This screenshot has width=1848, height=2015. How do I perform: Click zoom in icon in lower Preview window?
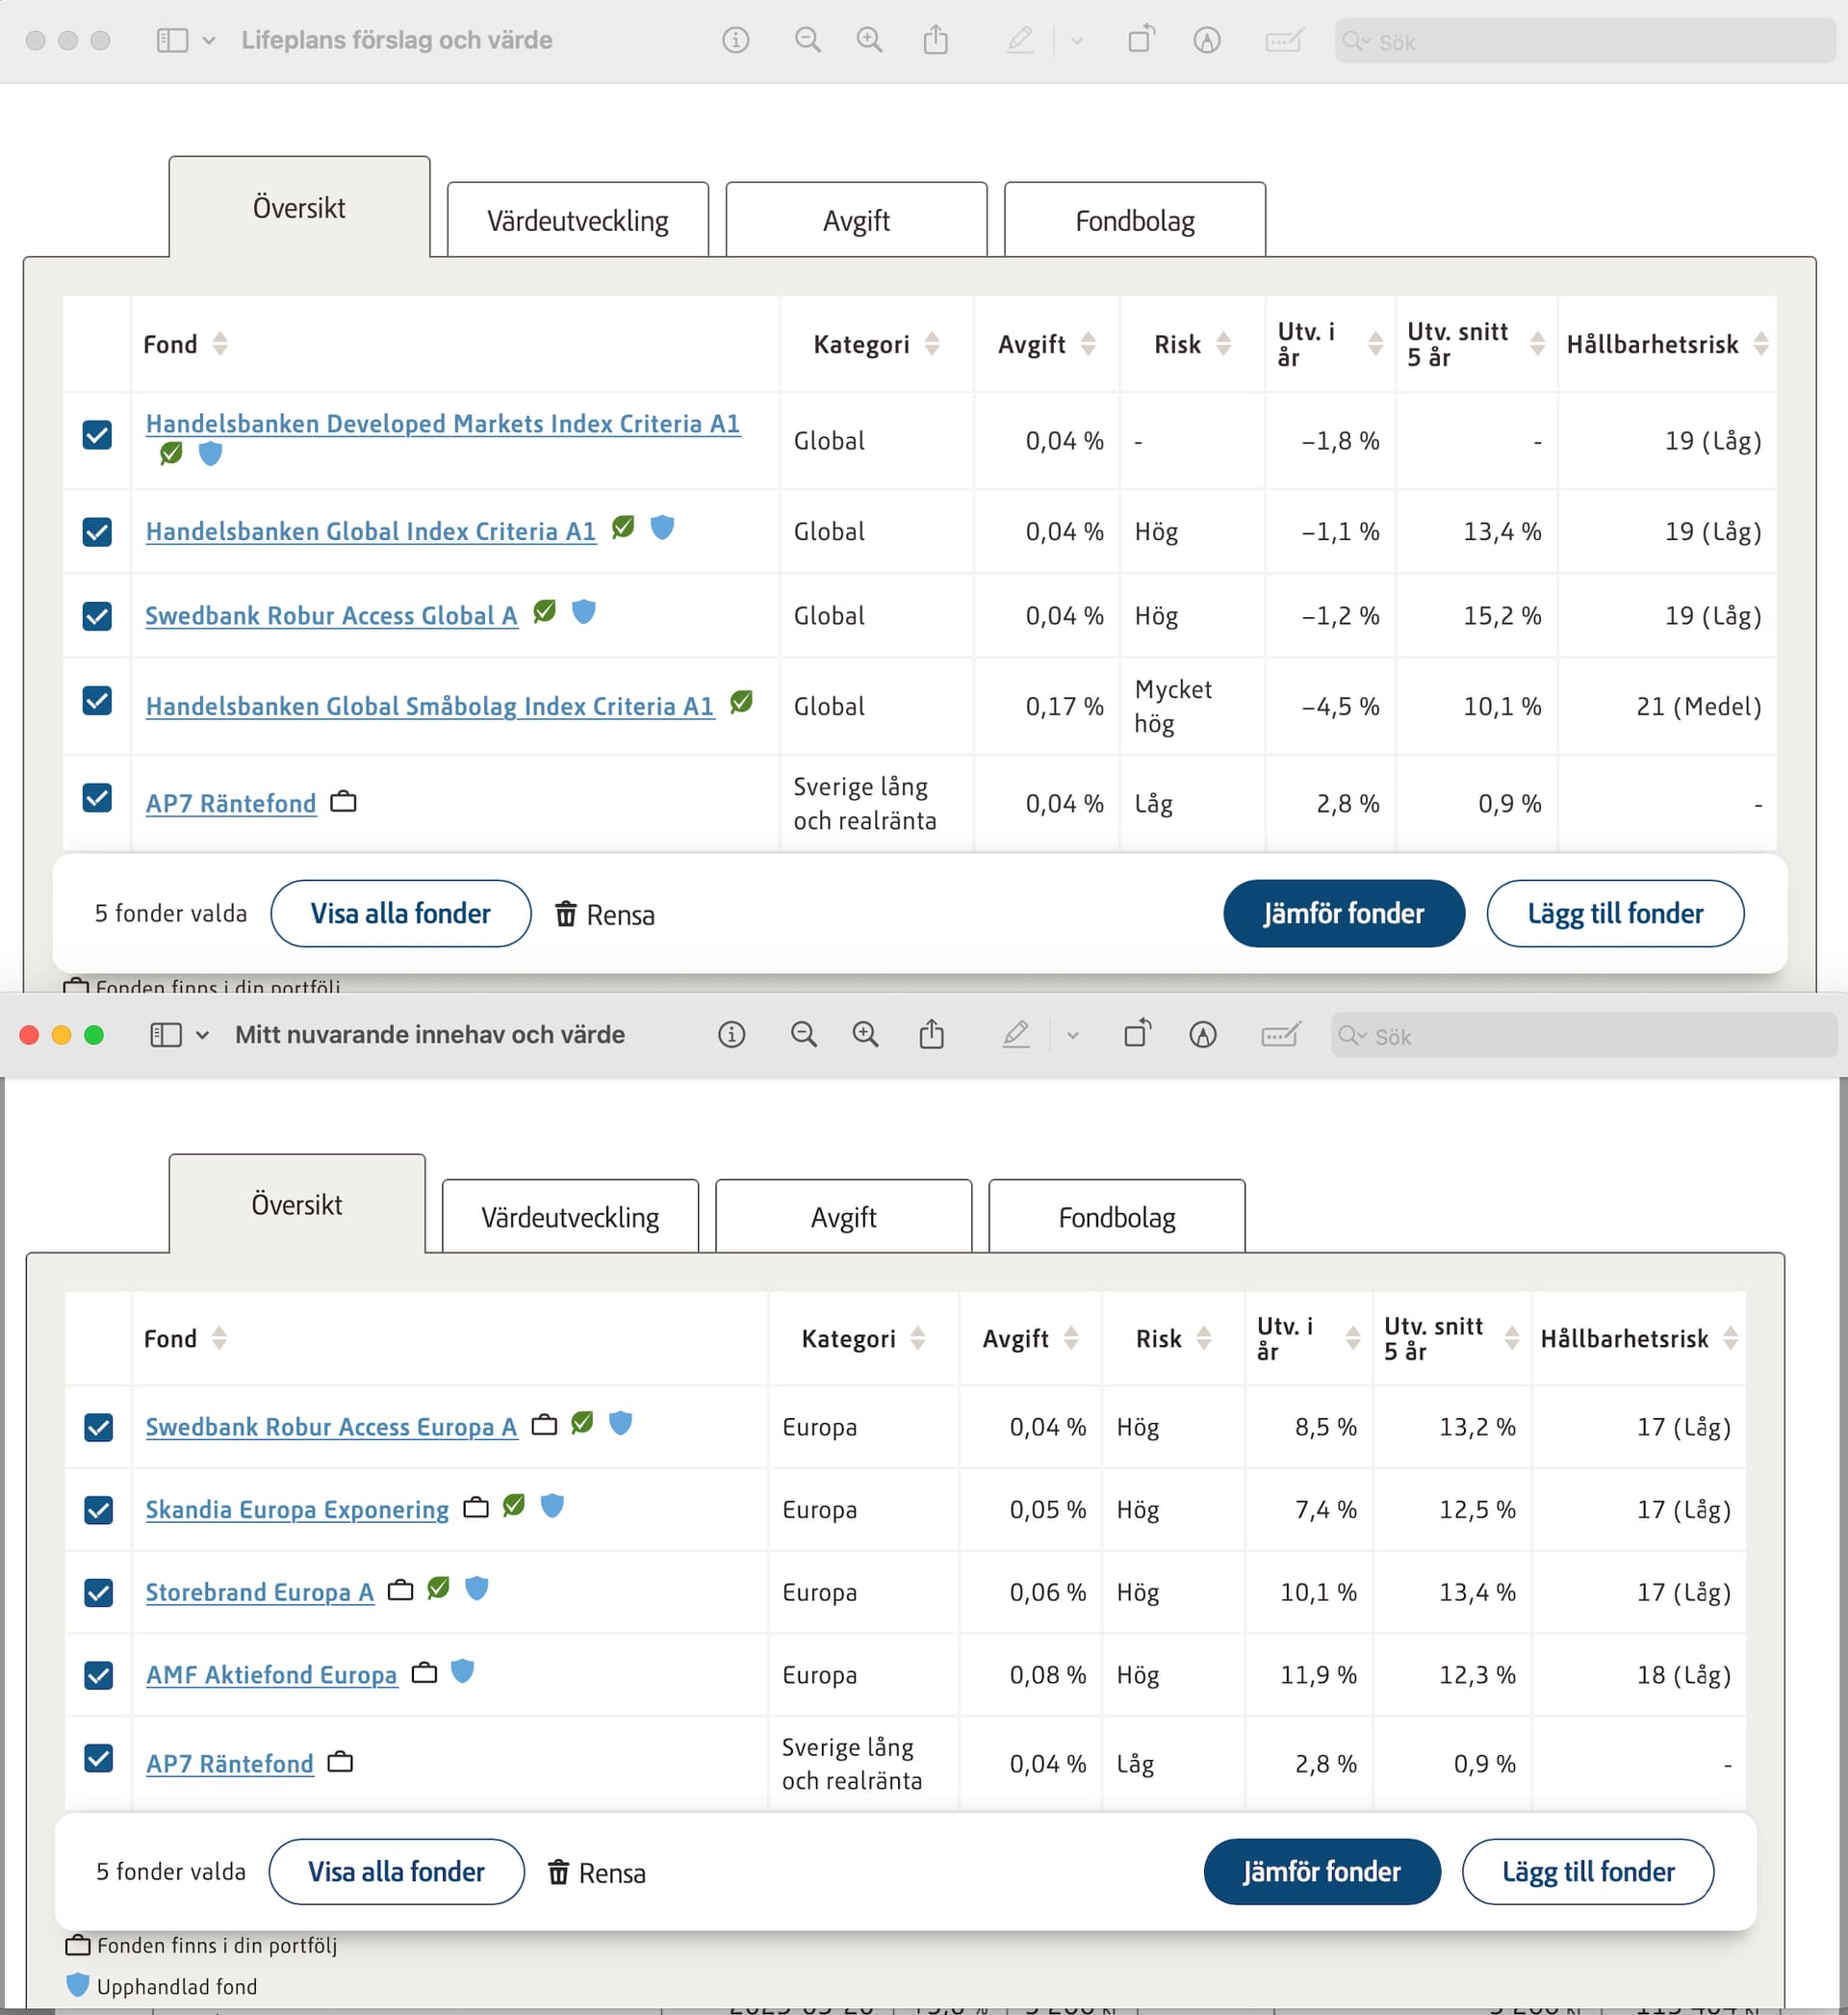(866, 1035)
